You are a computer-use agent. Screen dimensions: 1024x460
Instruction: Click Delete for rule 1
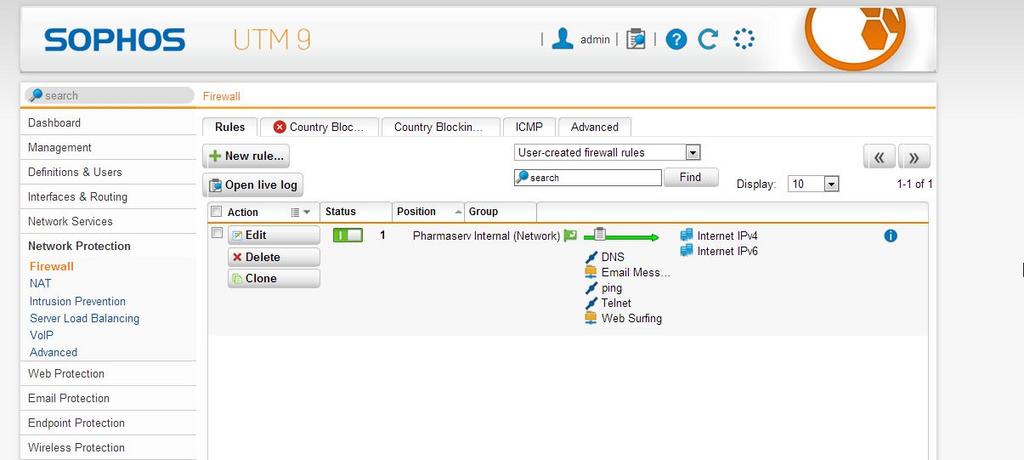pyautogui.click(x=274, y=257)
